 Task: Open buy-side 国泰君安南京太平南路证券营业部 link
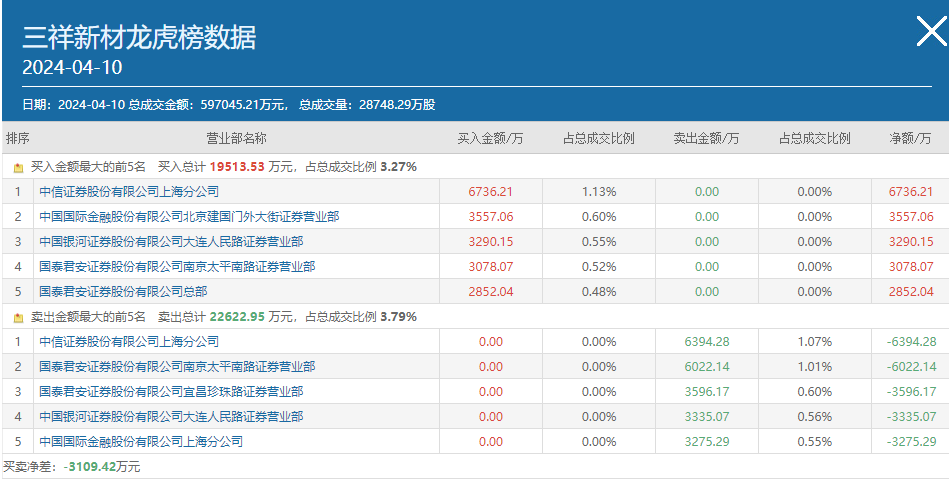pos(177,266)
